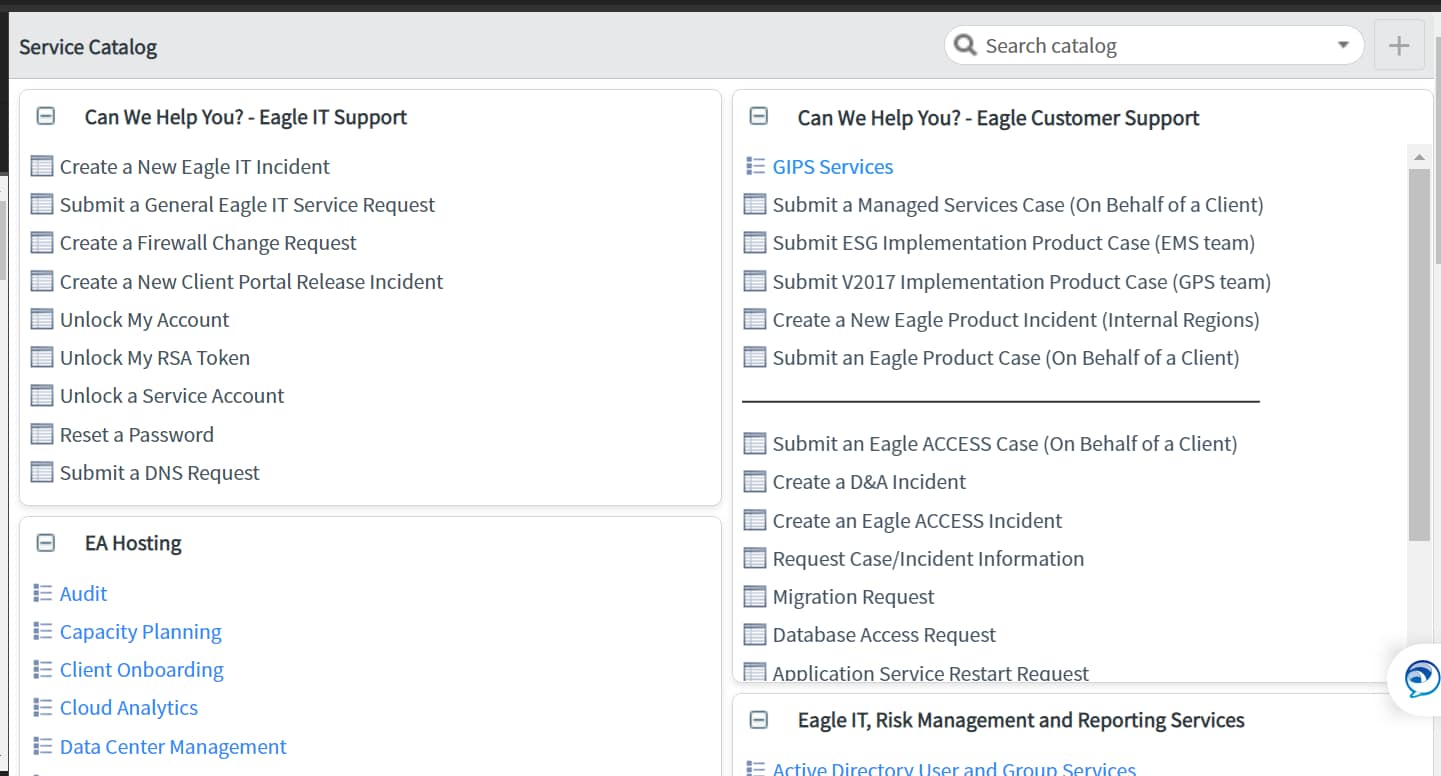Collapse the EA Hosting section
This screenshot has width=1441, height=776.
pos(45,543)
